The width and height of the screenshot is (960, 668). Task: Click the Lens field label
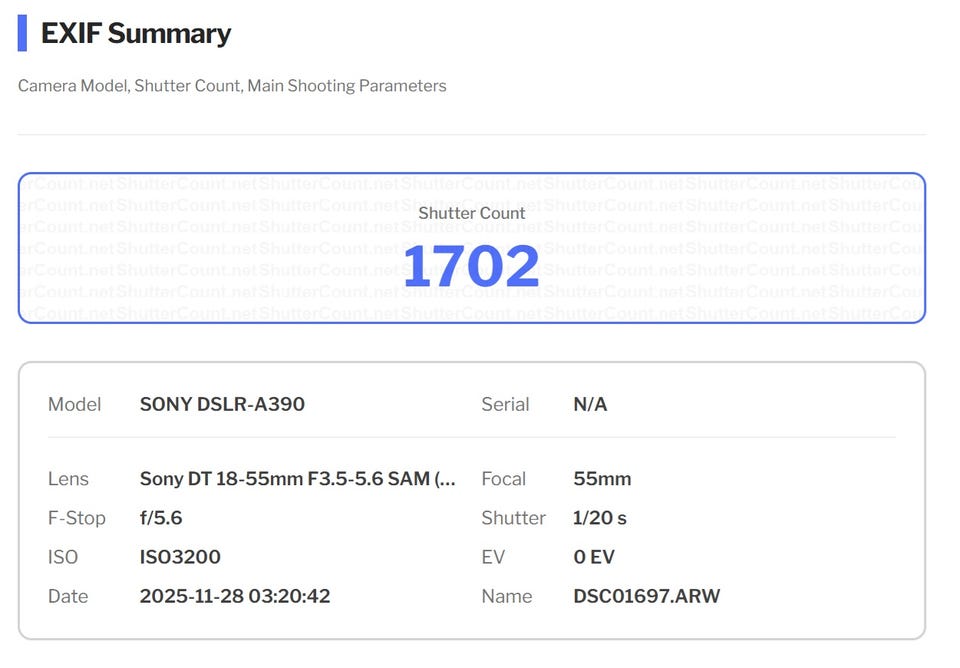click(x=68, y=479)
